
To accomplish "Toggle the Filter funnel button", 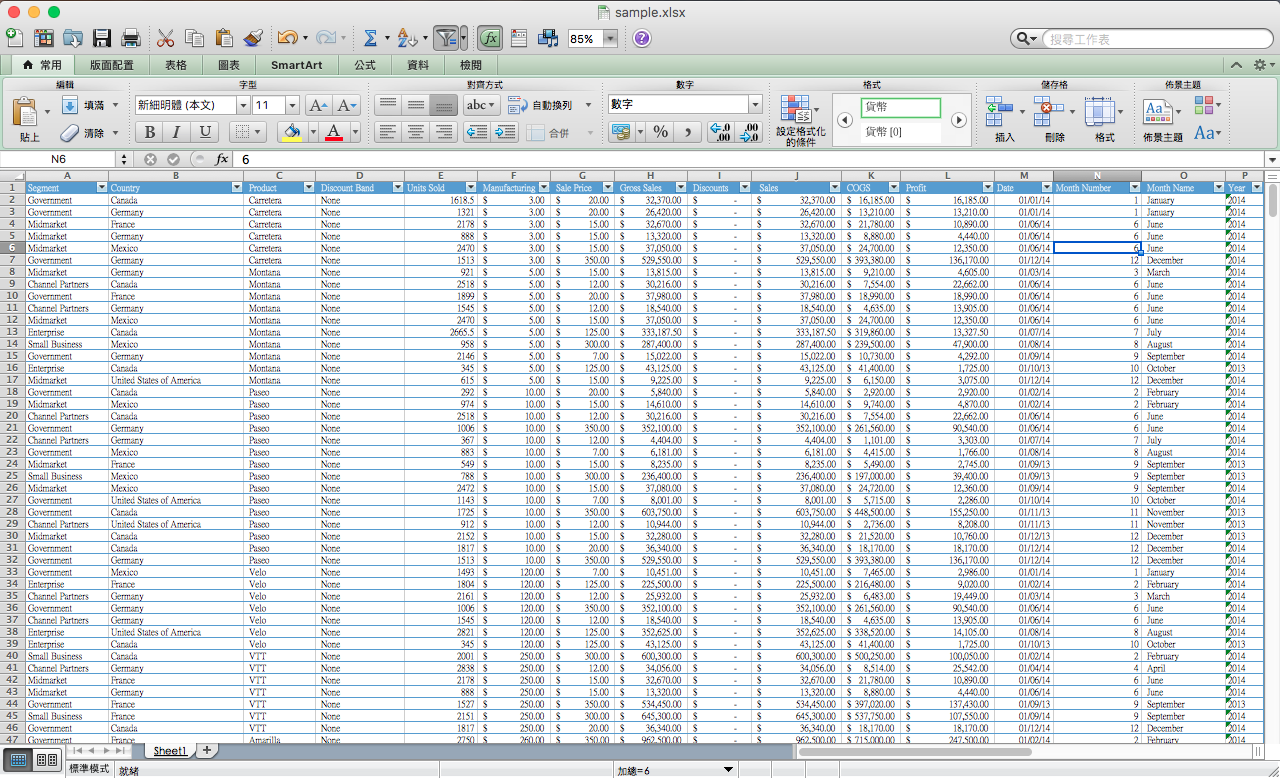I will click(448, 39).
